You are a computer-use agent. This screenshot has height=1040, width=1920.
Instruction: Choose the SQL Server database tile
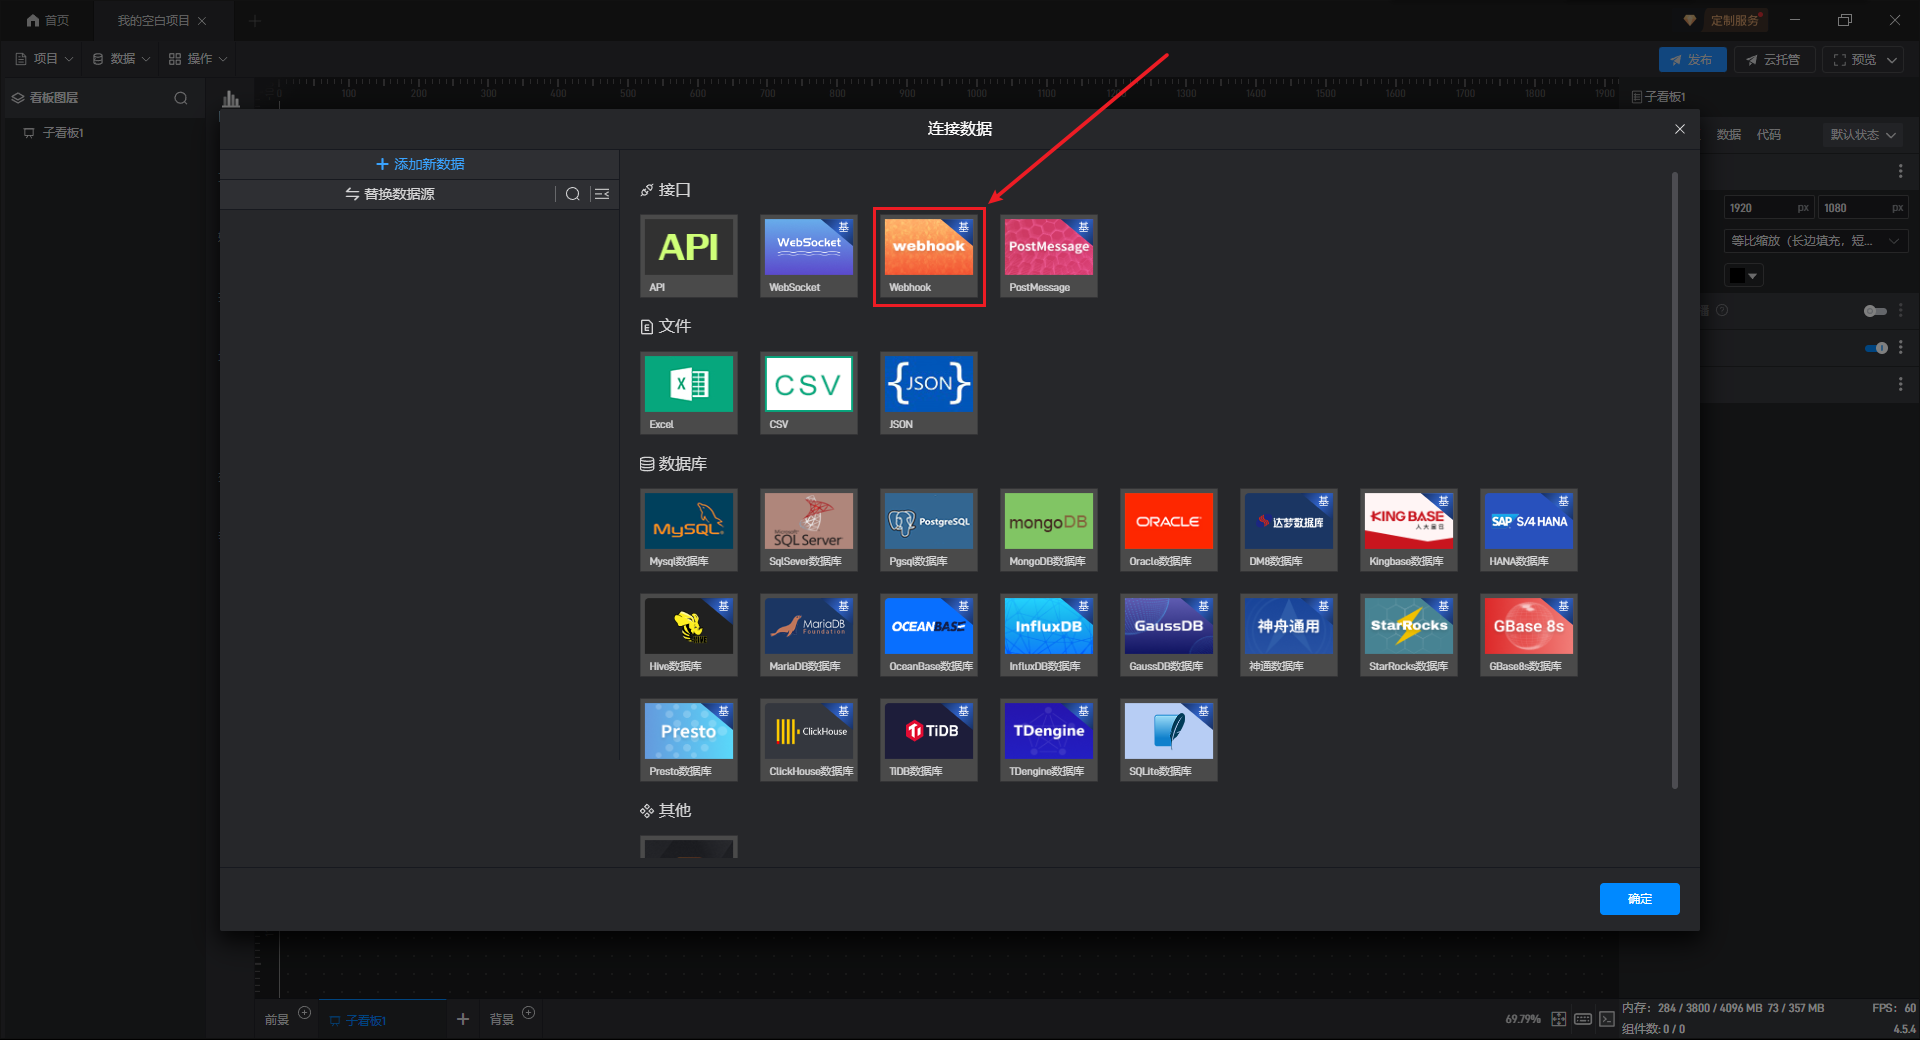[809, 530]
